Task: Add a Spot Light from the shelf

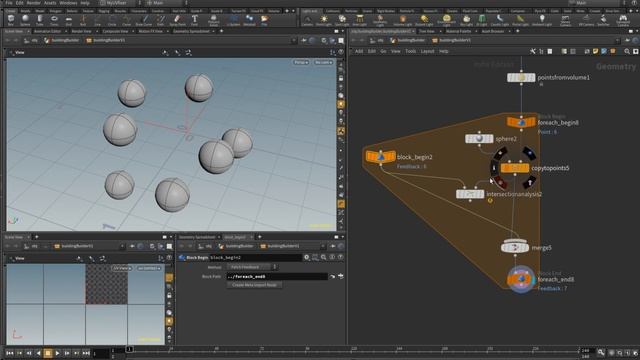Action: coord(342,20)
